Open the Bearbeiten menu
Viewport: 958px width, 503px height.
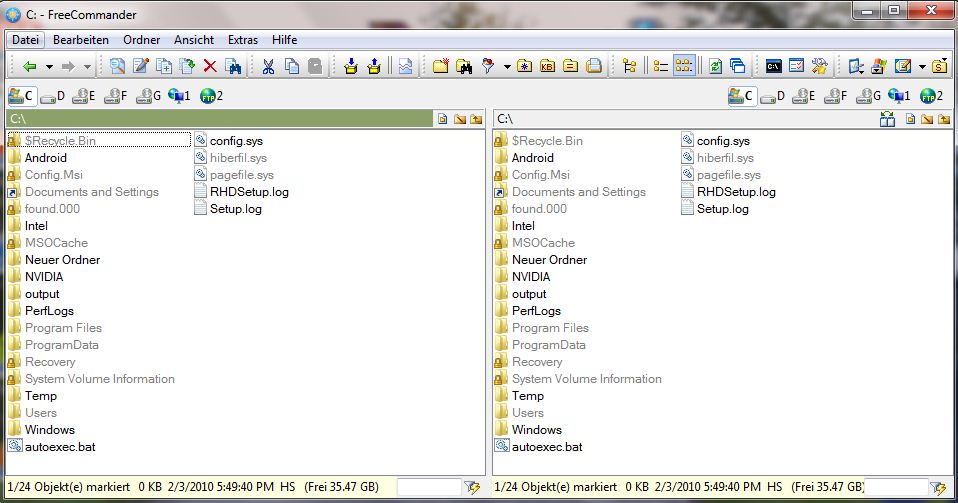click(x=81, y=40)
